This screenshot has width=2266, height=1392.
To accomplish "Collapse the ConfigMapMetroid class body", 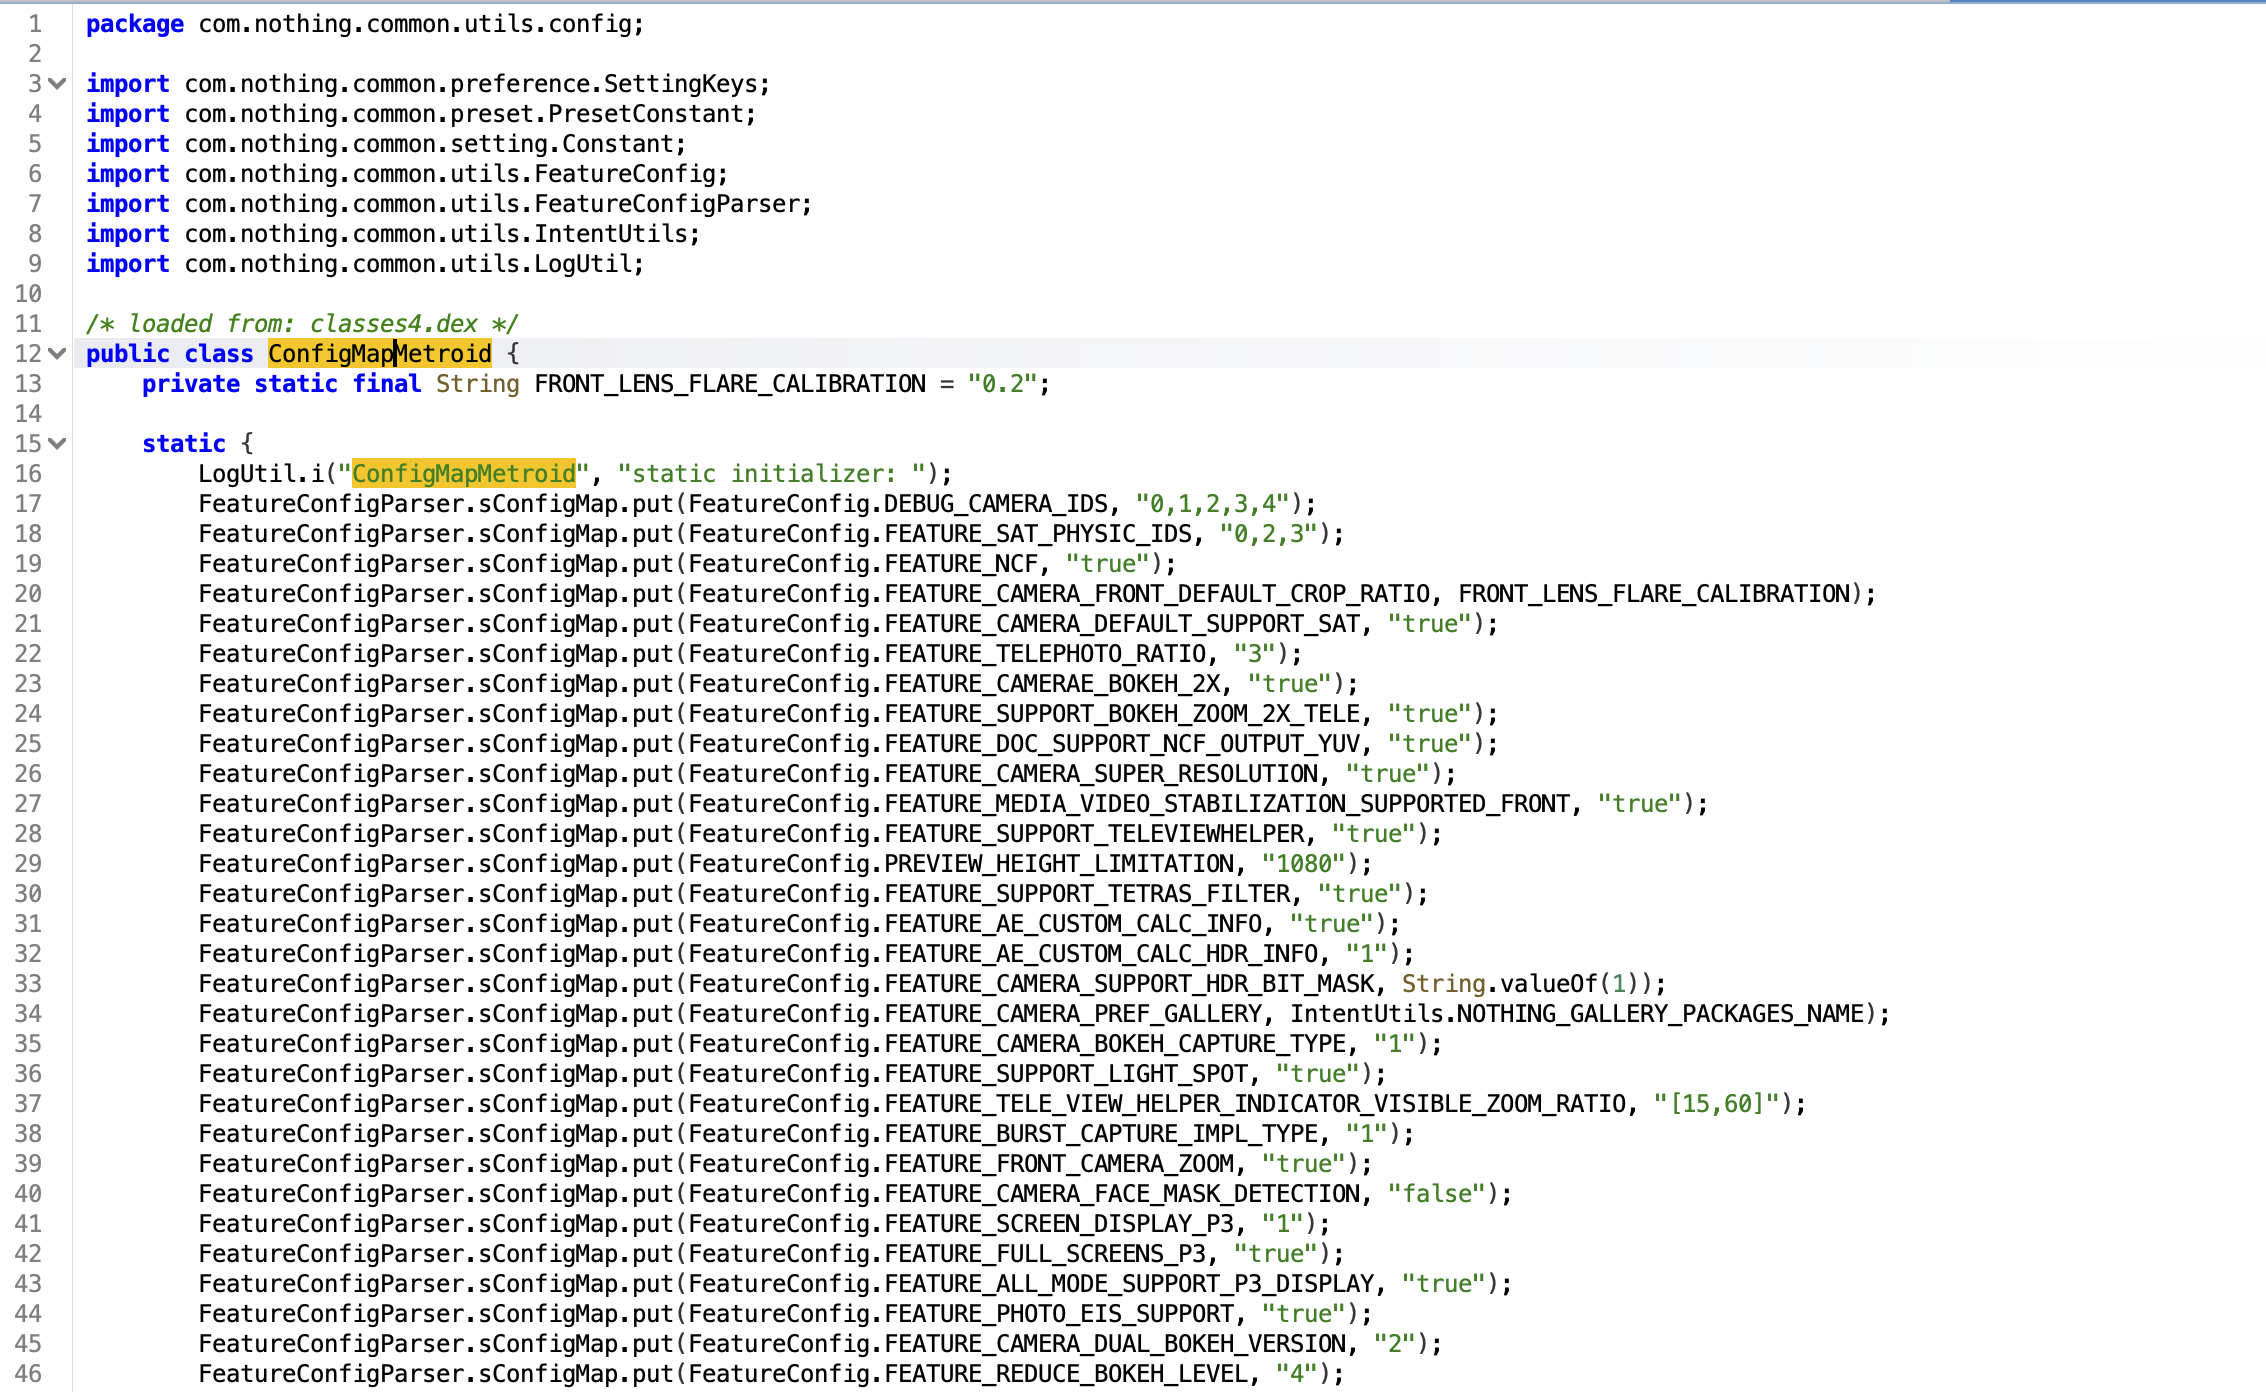I will [x=56, y=353].
